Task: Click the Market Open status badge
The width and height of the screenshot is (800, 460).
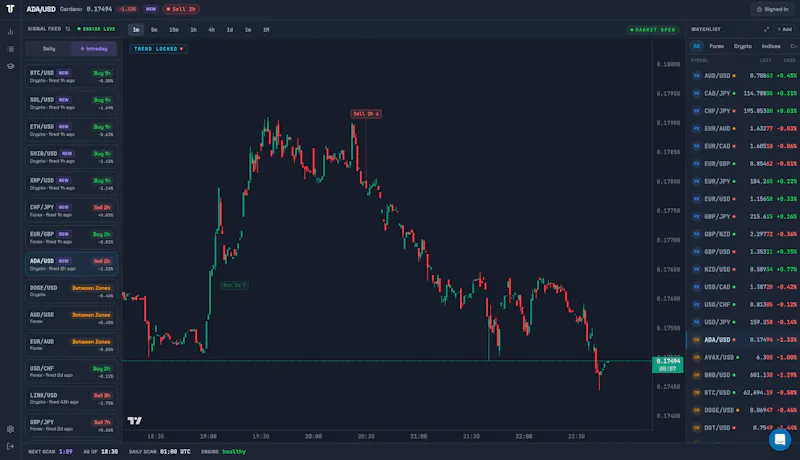Action: (x=653, y=30)
